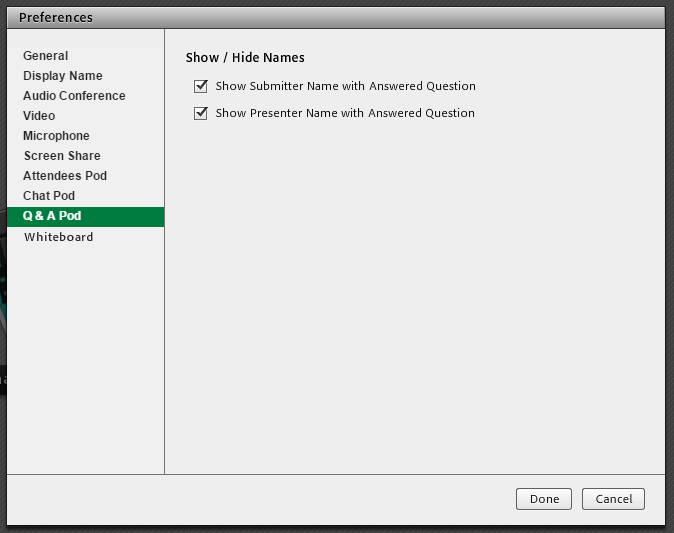This screenshot has width=674, height=533.
Task: Toggle the Show Presenter Name checkbox
Action: click(x=201, y=113)
